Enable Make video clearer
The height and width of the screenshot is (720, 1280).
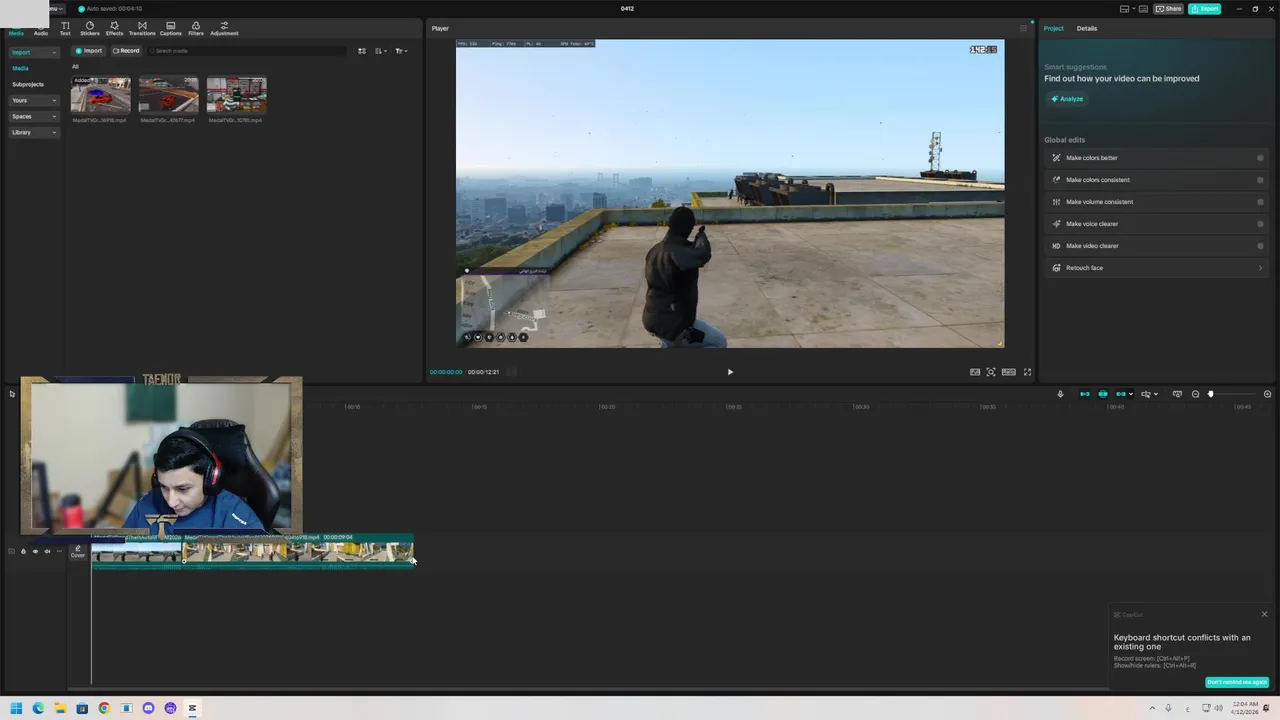(x=1260, y=246)
